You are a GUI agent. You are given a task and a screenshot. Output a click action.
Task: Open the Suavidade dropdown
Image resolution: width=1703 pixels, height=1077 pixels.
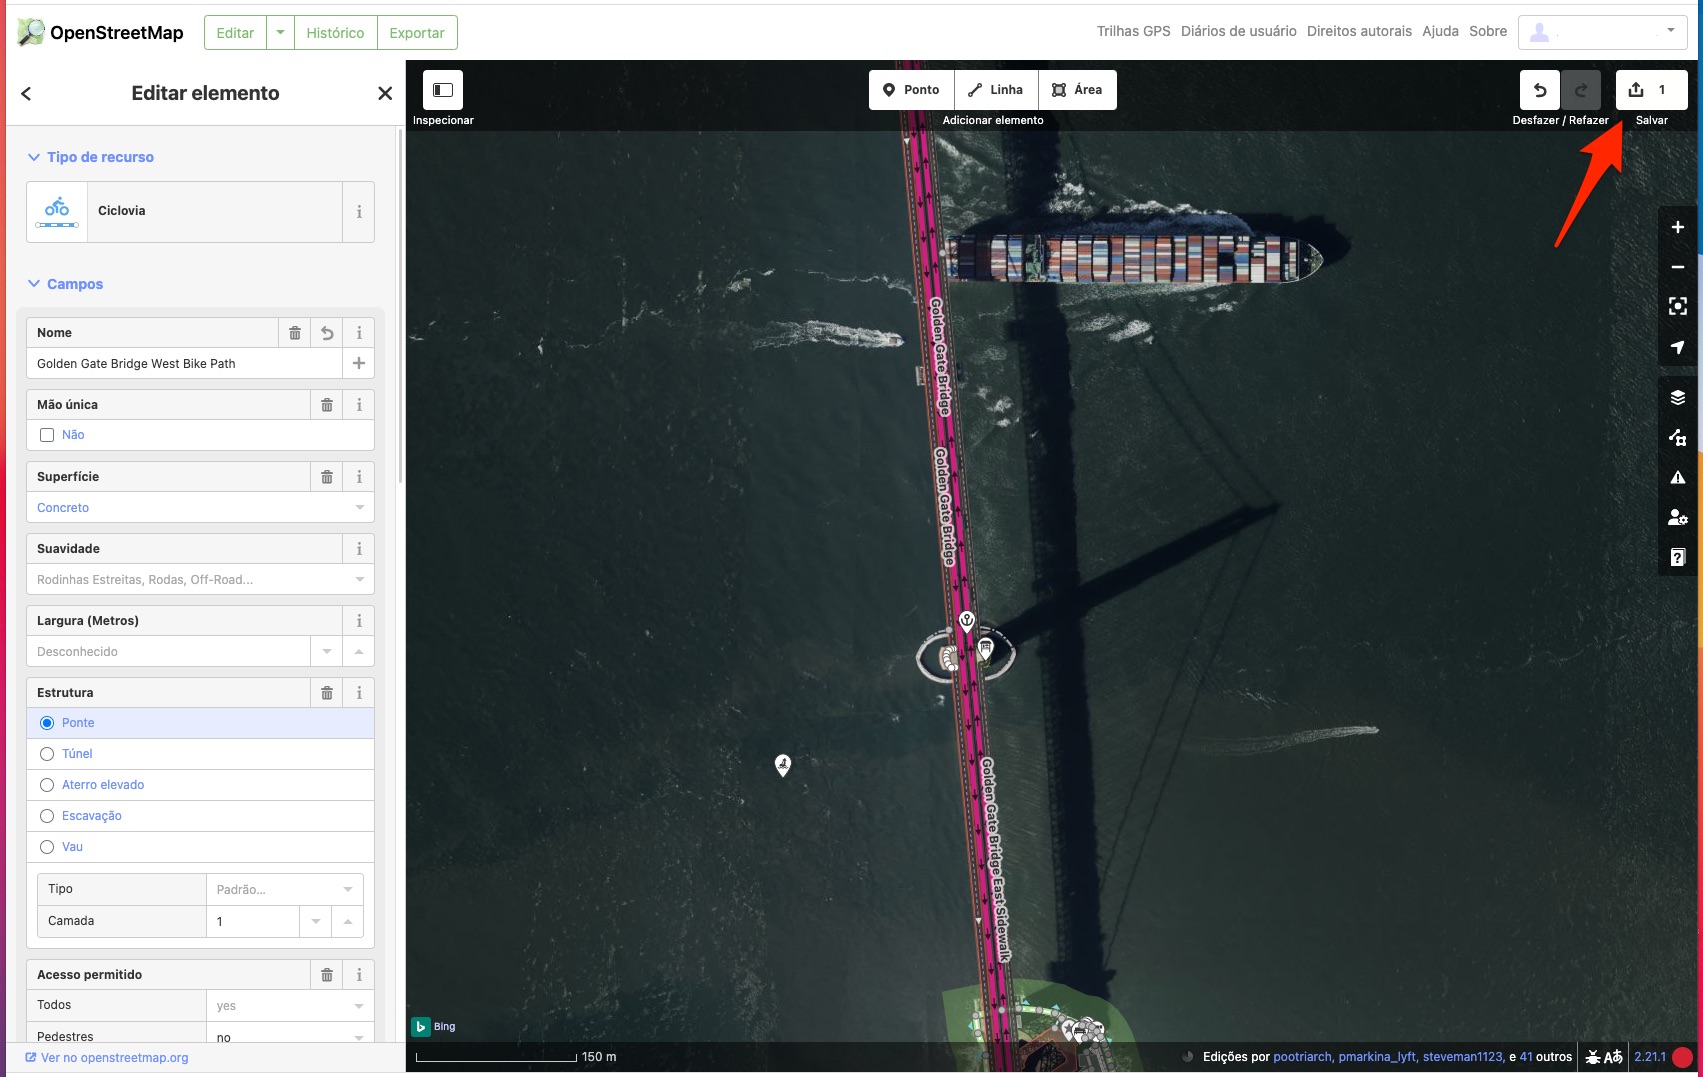click(x=200, y=579)
